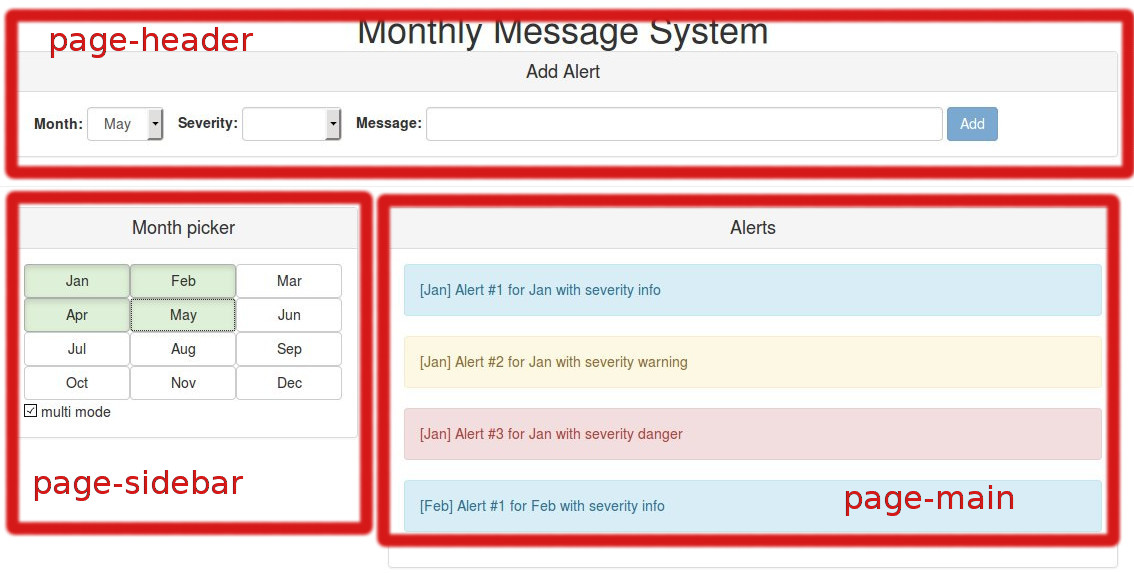1134x573 pixels.
Task: Toggle the Apr month button
Action: click(77, 315)
